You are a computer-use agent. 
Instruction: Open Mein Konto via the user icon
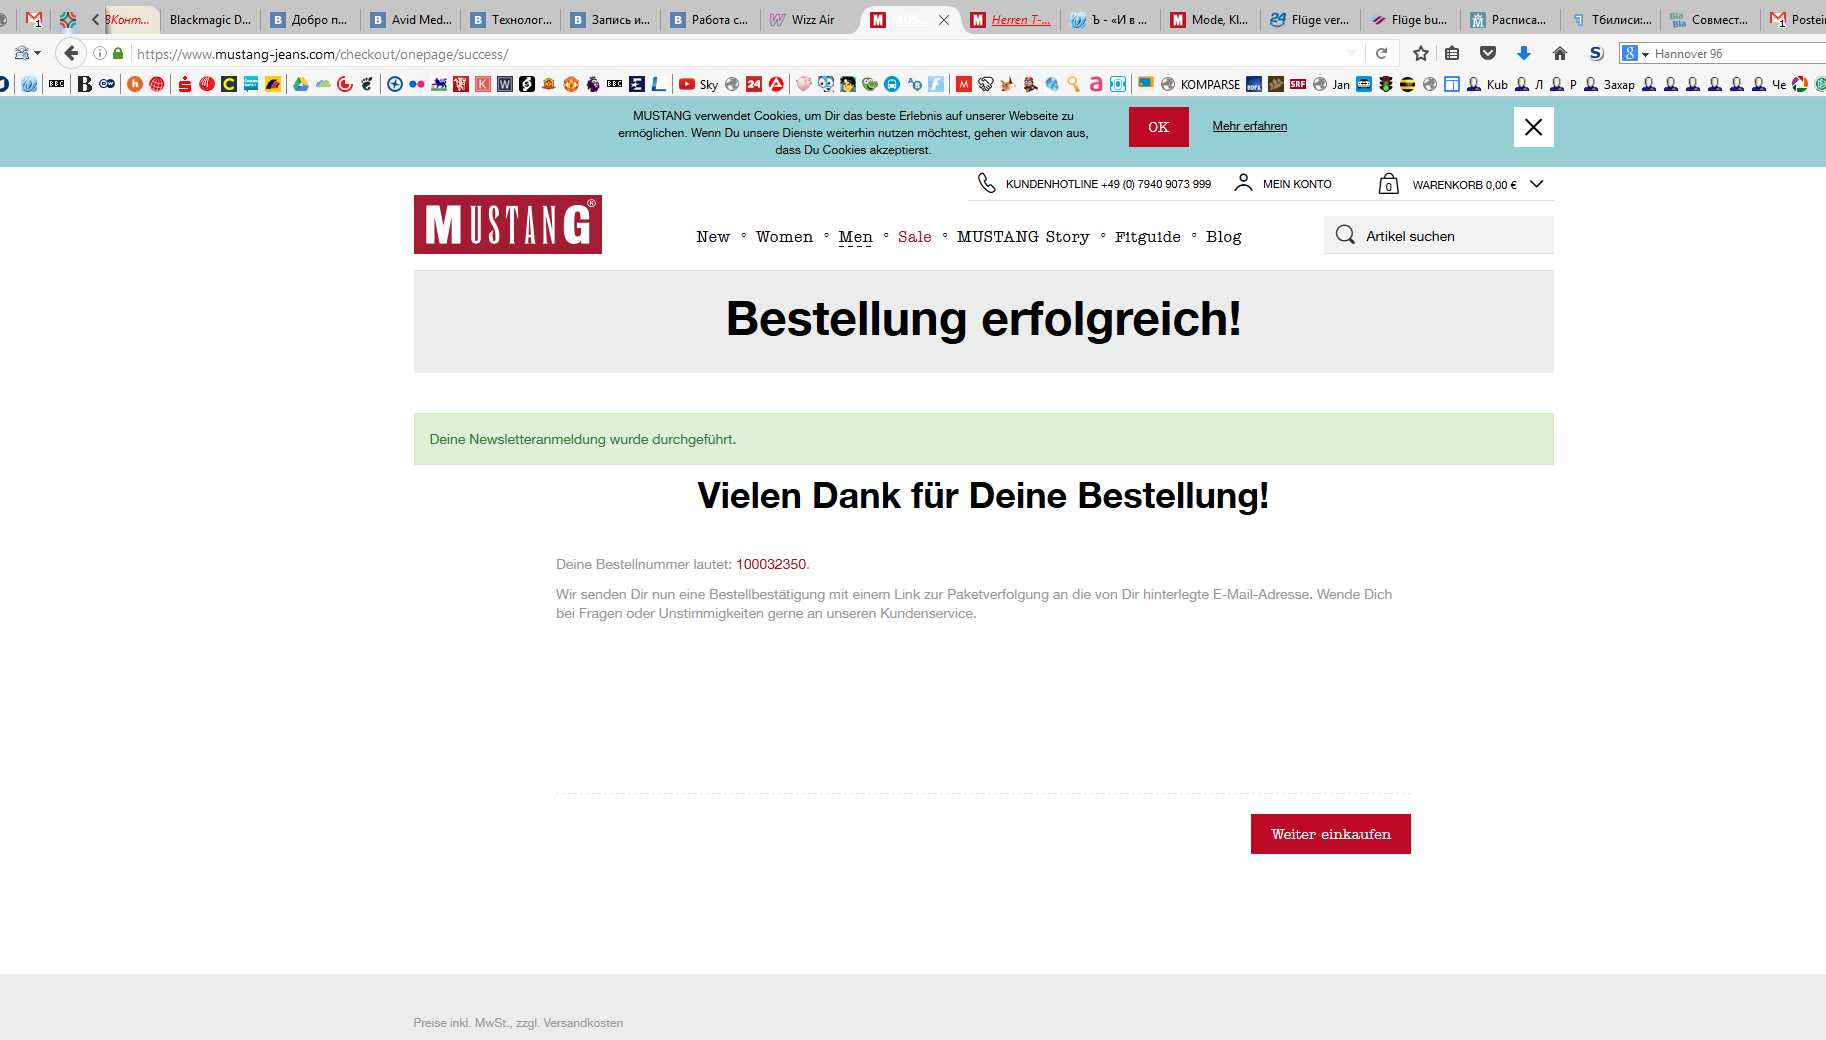(x=1243, y=182)
